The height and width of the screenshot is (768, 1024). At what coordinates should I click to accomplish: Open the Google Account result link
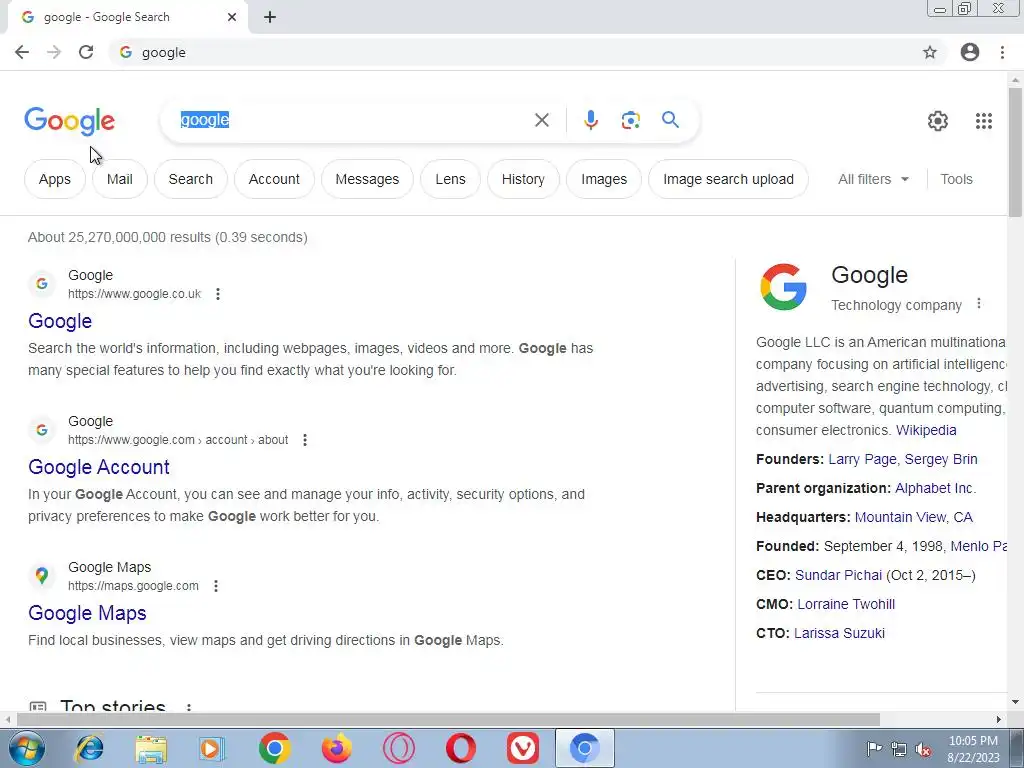point(99,467)
